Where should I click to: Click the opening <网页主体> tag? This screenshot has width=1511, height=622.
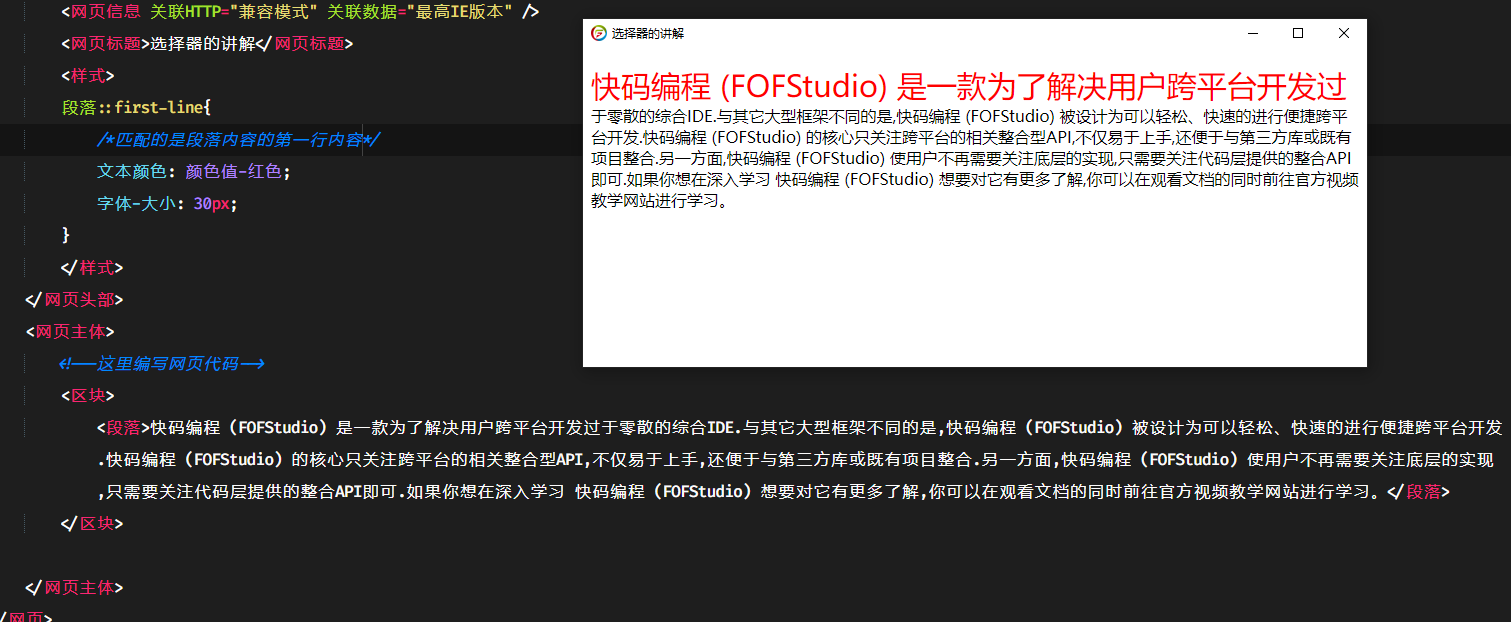tap(71, 332)
